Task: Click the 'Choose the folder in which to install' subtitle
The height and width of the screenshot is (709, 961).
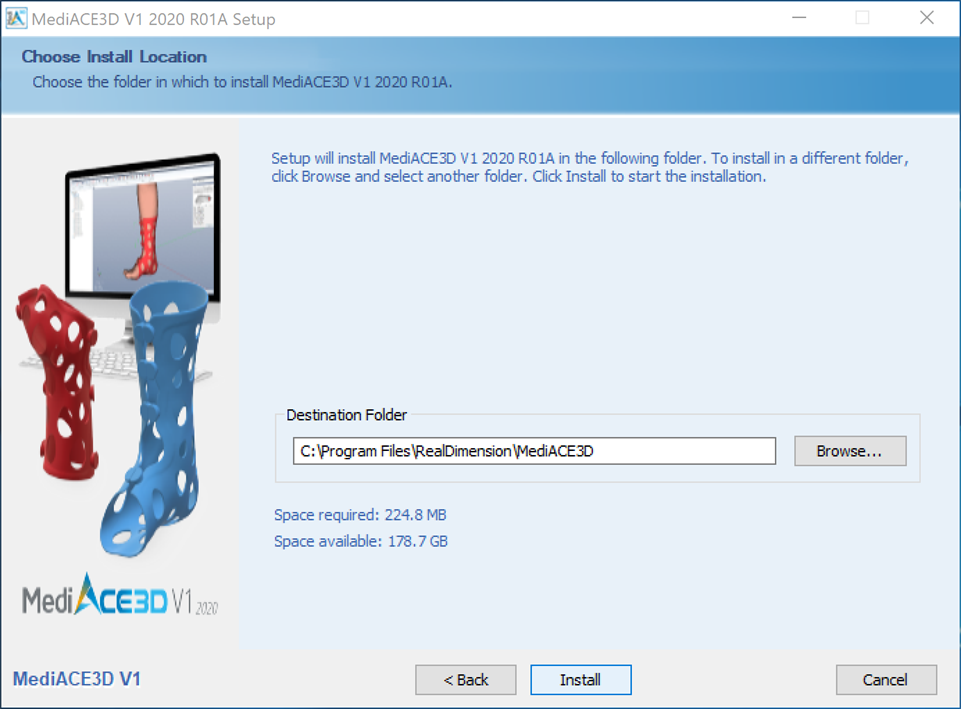Action: [x=242, y=82]
